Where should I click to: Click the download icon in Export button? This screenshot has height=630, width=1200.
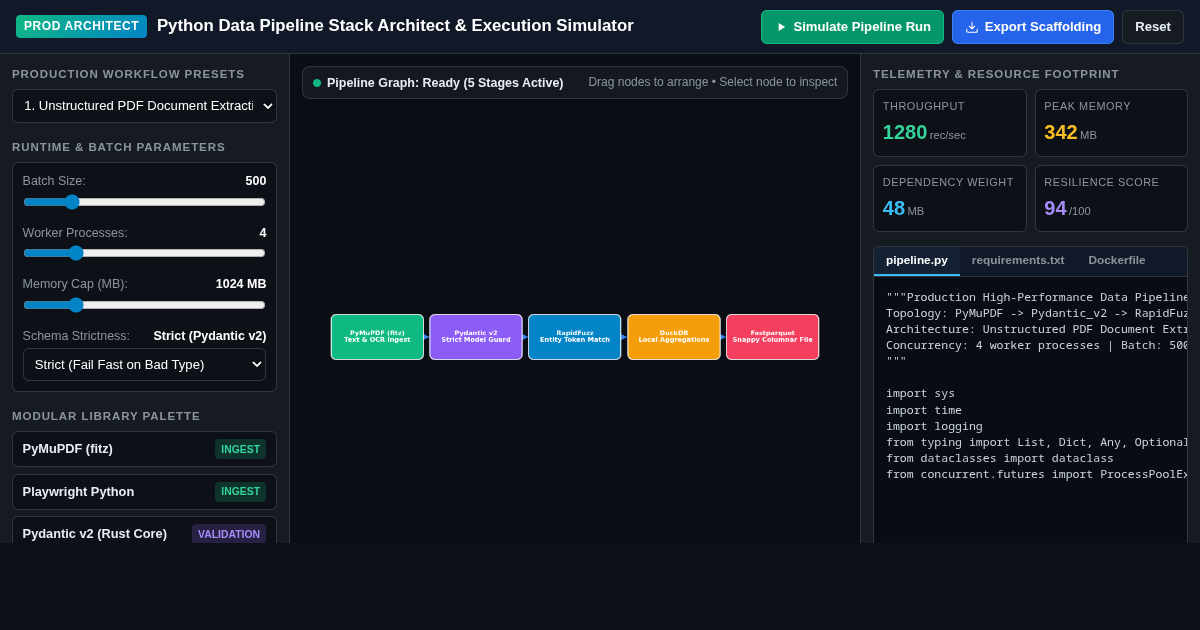click(972, 27)
